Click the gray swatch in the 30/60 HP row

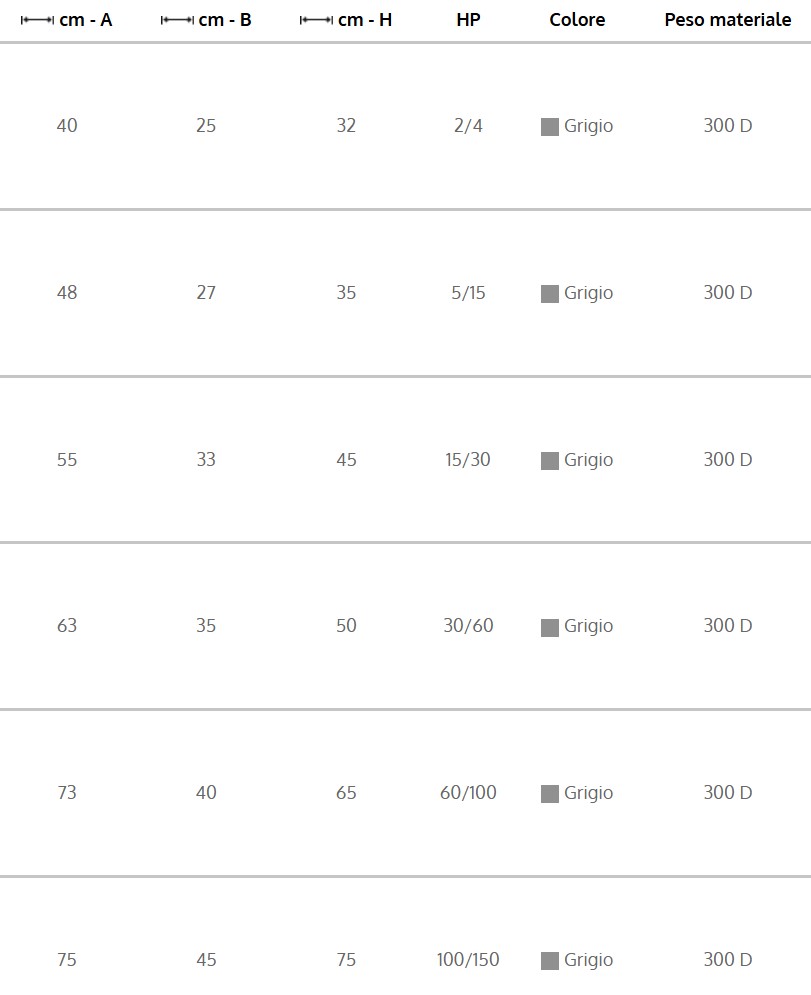[x=550, y=628]
